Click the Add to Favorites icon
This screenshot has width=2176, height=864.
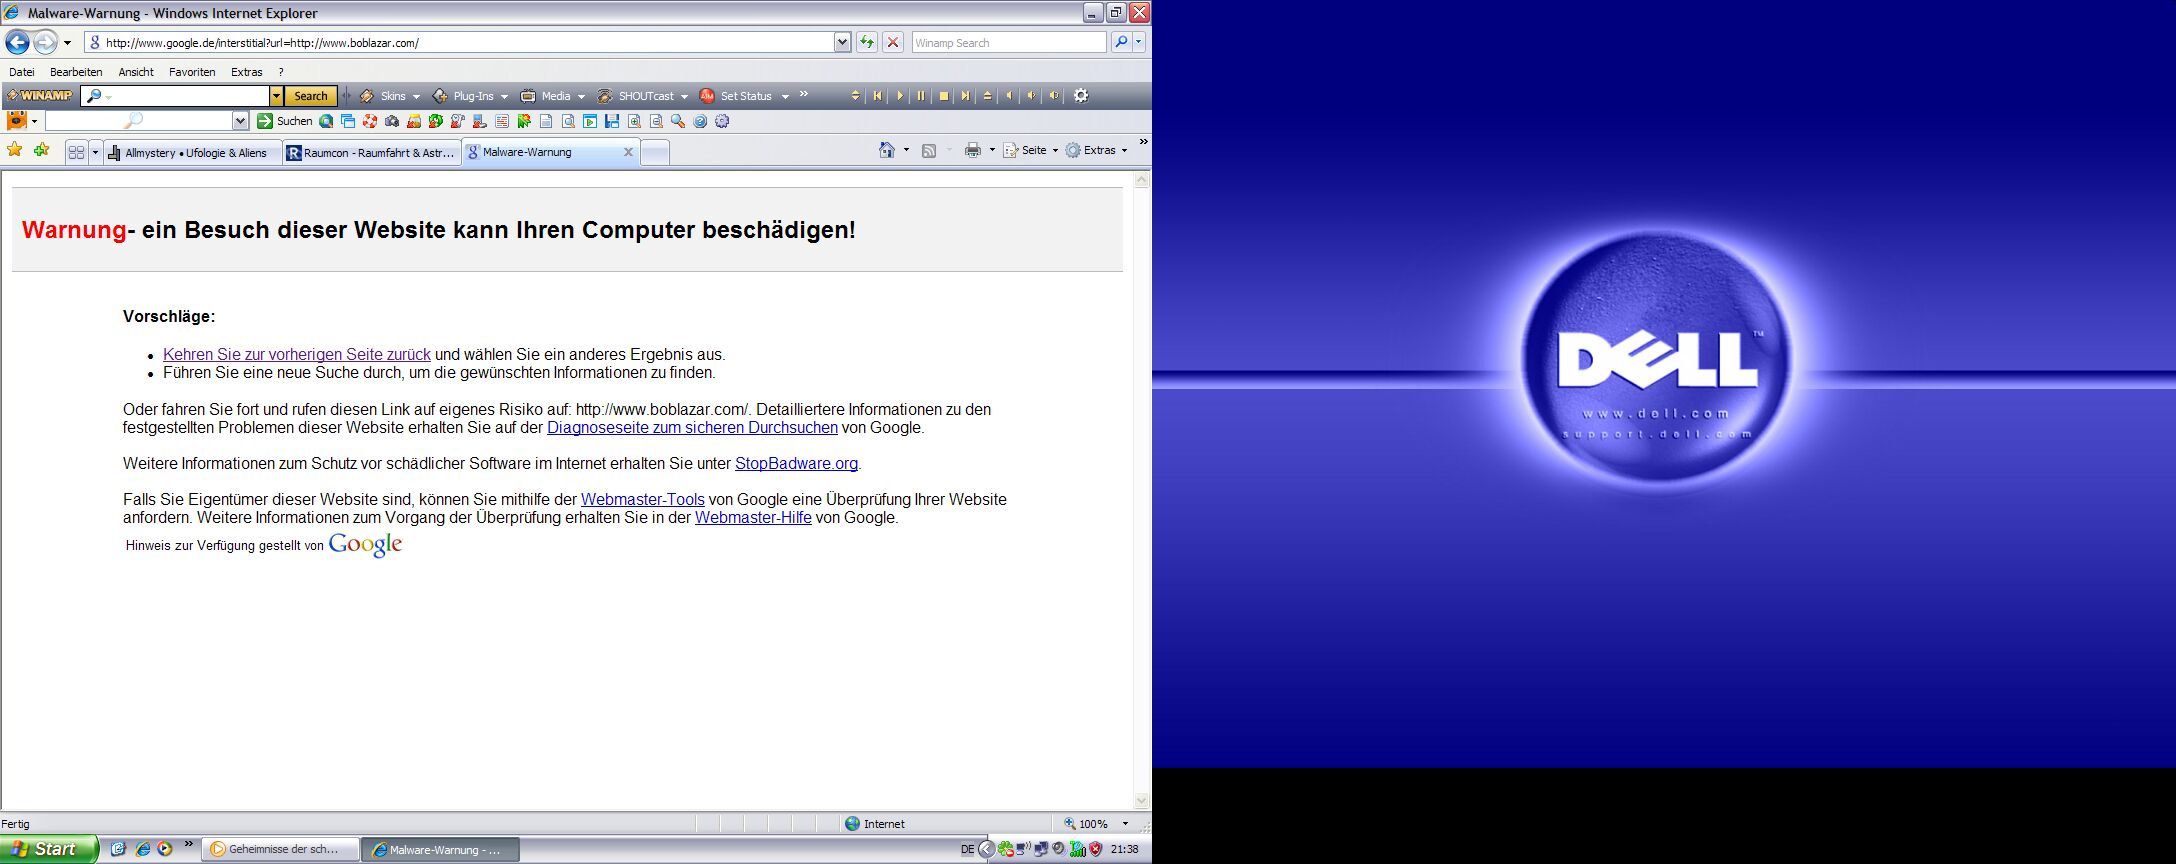41,150
